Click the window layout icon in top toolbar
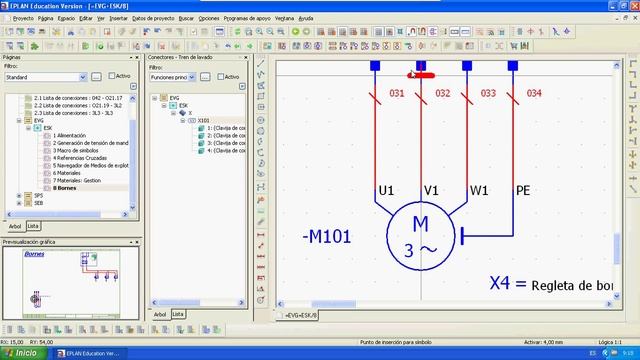The height and width of the screenshot is (360, 640). (x=220, y=31)
